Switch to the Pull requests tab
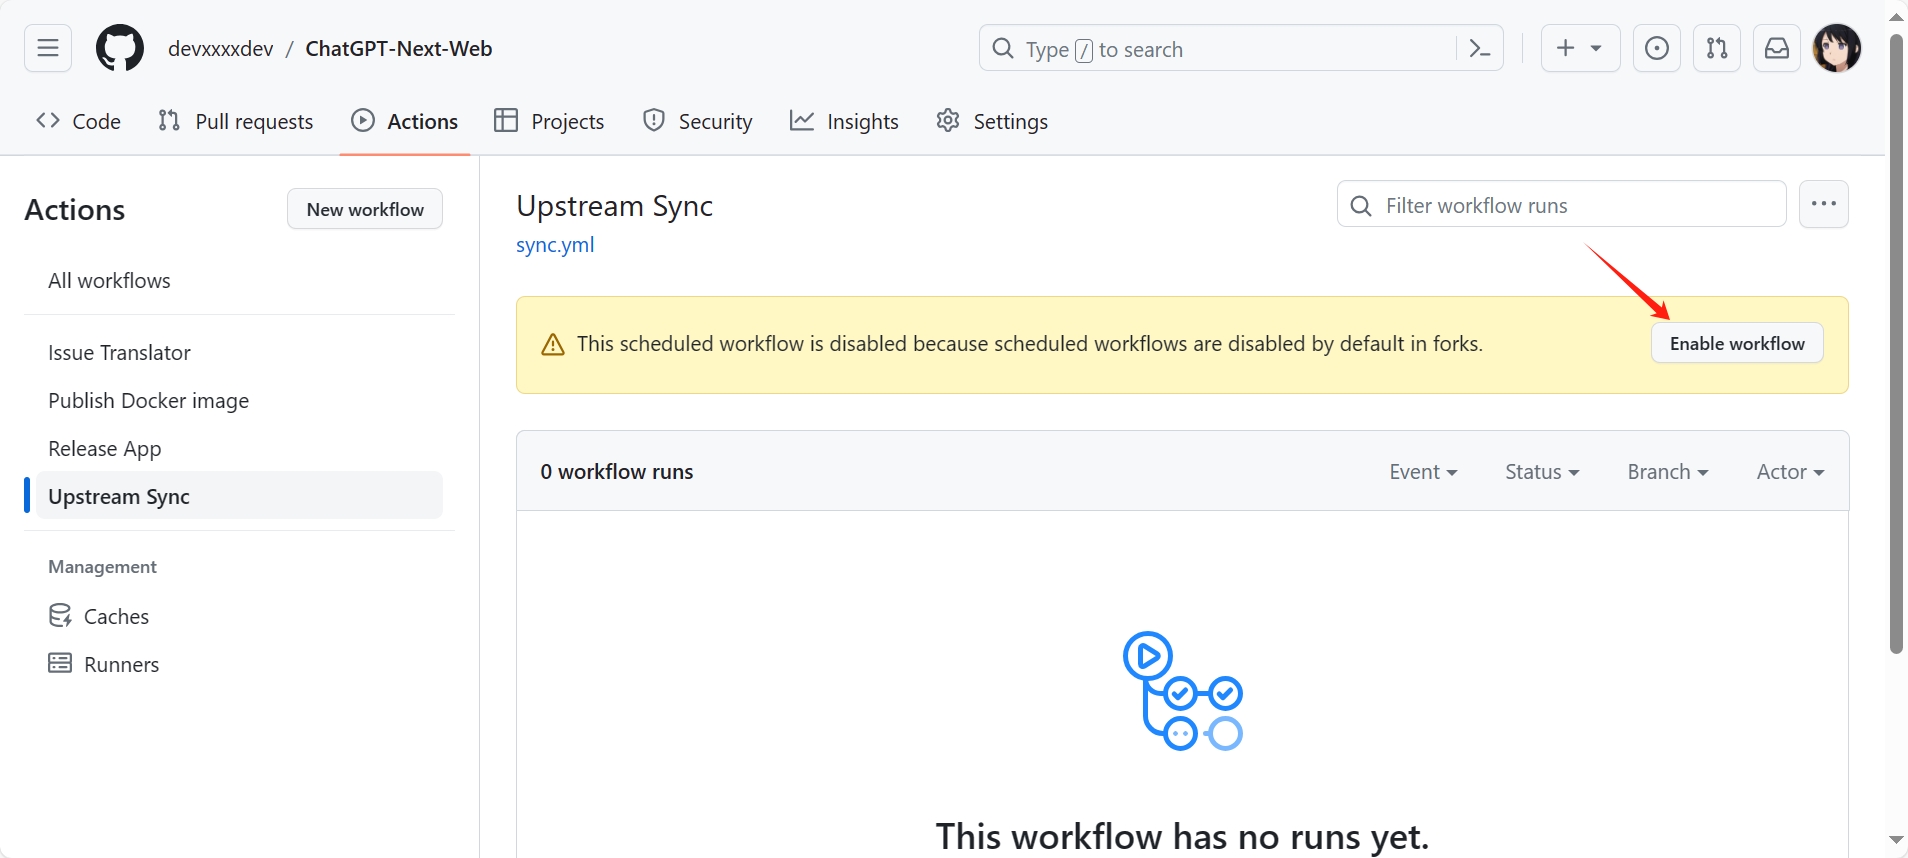This screenshot has width=1908, height=858. [236, 121]
